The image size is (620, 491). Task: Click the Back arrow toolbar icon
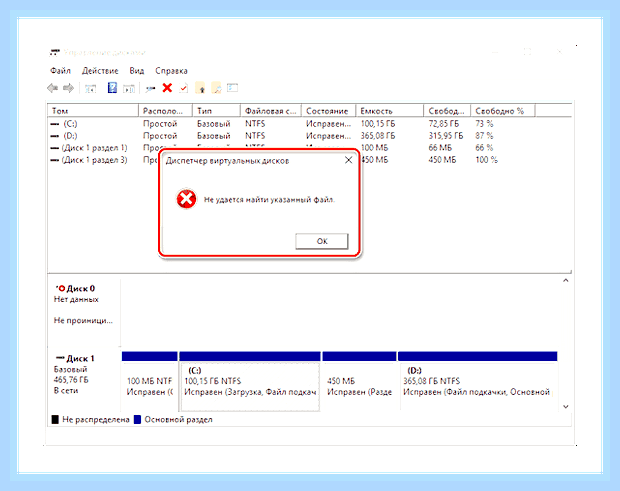(x=52, y=88)
